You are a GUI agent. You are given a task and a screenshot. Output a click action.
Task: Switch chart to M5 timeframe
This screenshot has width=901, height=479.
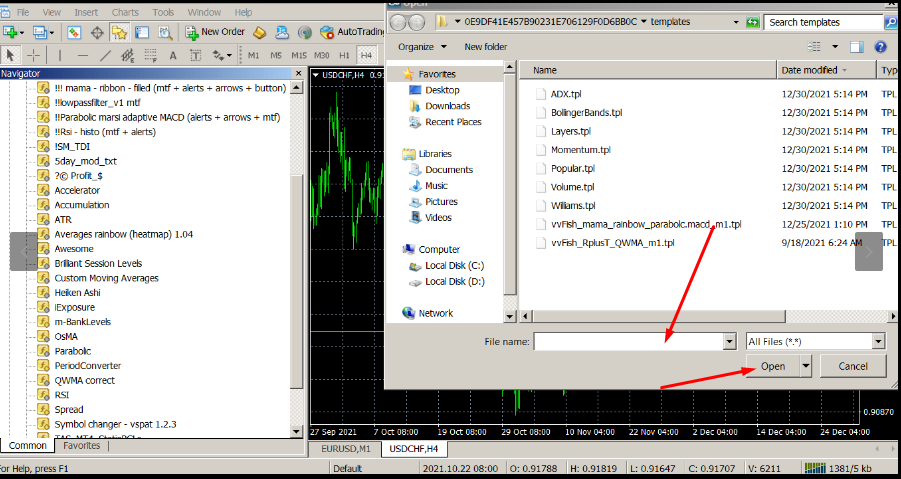pos(276,55)
